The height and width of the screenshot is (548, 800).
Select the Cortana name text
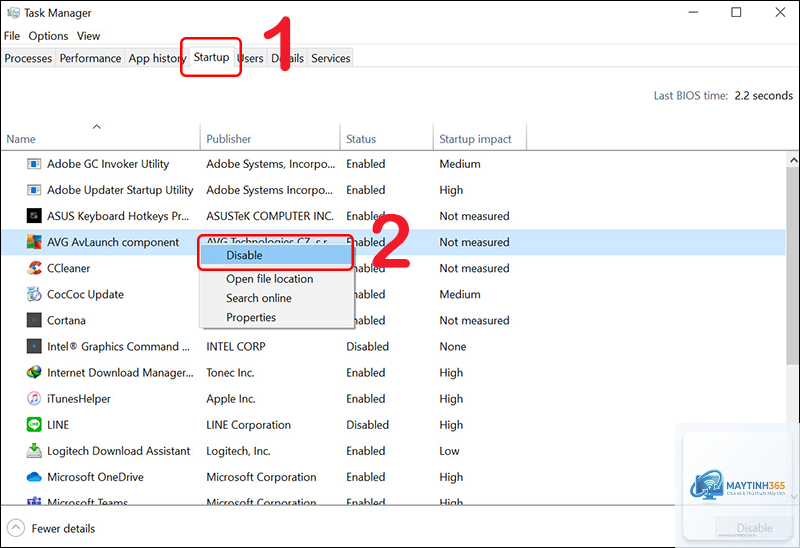(66, 320)
